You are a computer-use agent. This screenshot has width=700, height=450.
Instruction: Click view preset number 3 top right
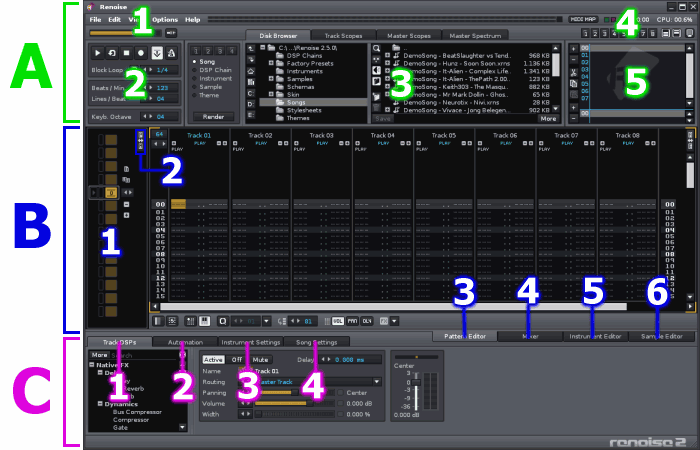point(604,33)
